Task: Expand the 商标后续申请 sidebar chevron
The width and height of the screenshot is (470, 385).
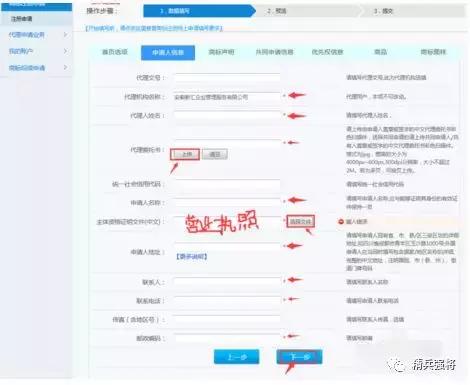Action: point(65,67)
